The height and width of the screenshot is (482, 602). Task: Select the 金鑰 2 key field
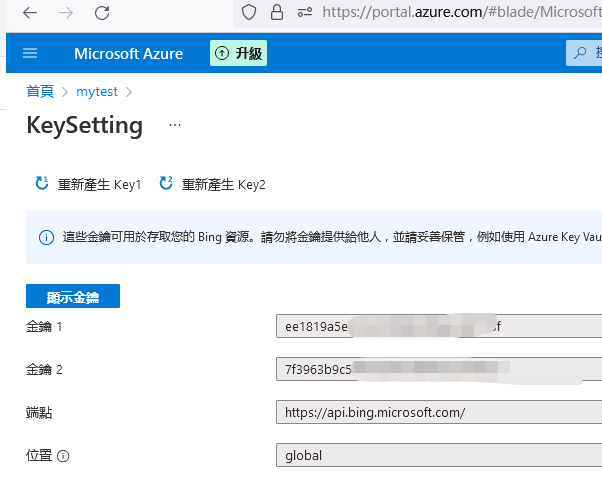pos(439,369)
